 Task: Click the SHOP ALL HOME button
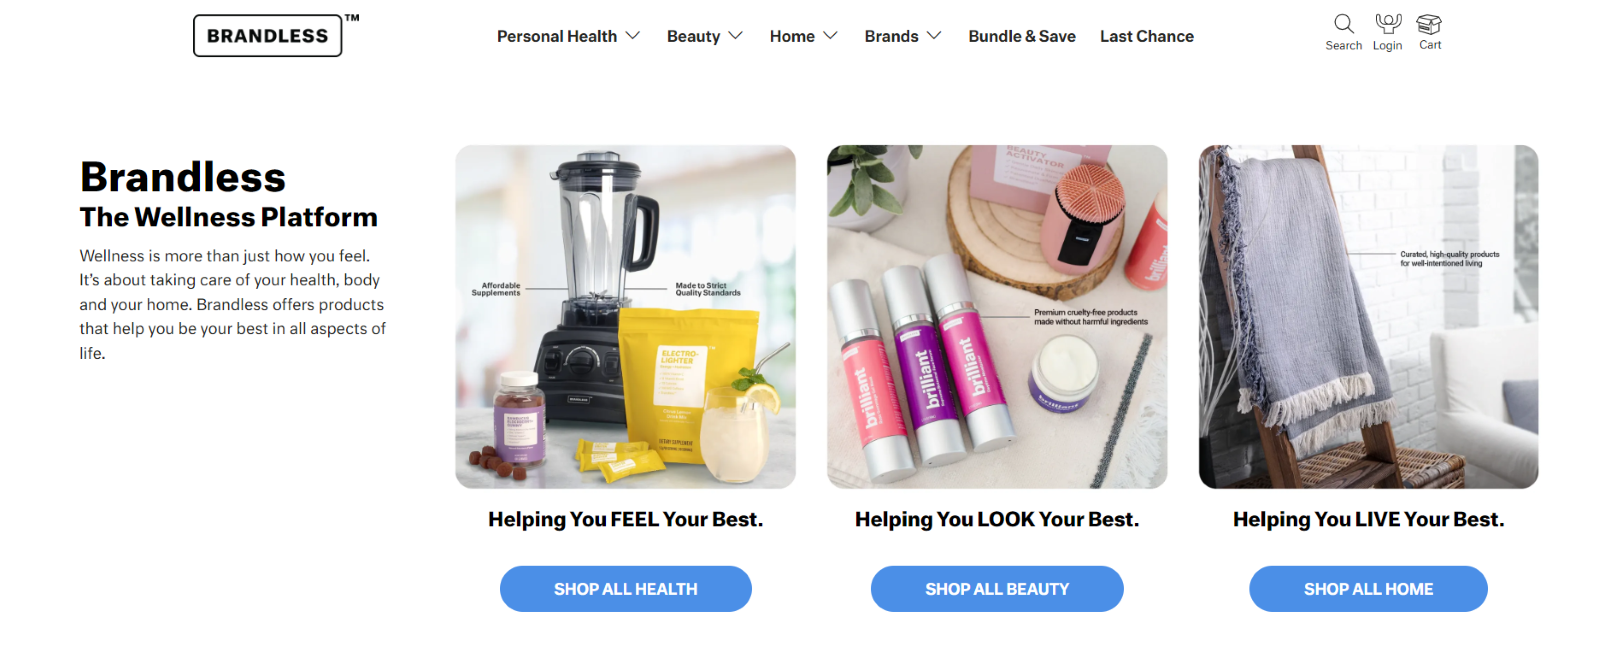[x=1368, y=589]
